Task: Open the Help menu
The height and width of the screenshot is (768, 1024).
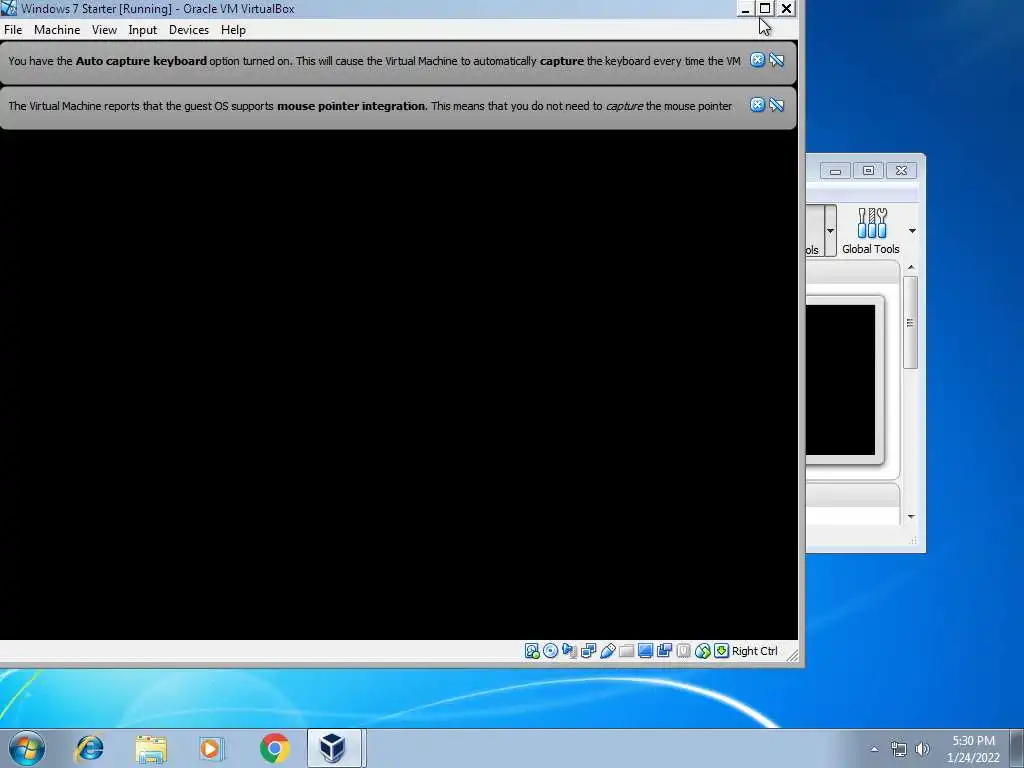Action: (233, 30)
